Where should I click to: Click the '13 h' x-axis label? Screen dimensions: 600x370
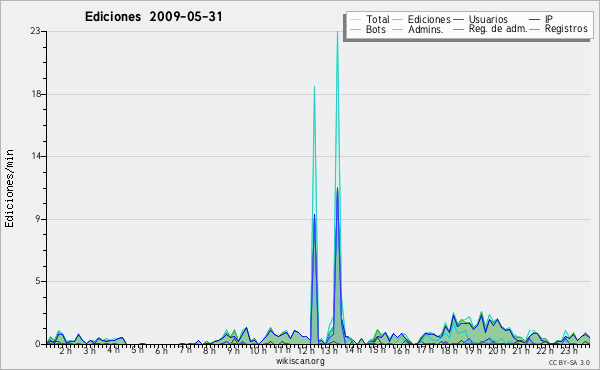(330, 350)
